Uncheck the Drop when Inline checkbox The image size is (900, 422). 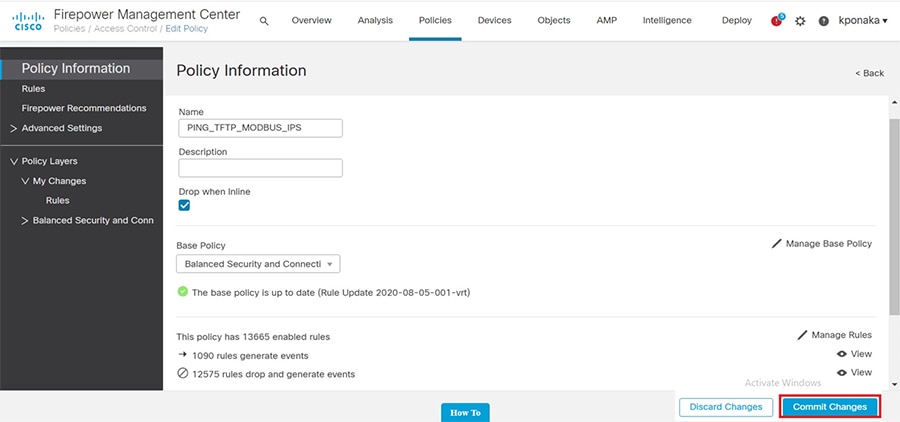[184, 206]
